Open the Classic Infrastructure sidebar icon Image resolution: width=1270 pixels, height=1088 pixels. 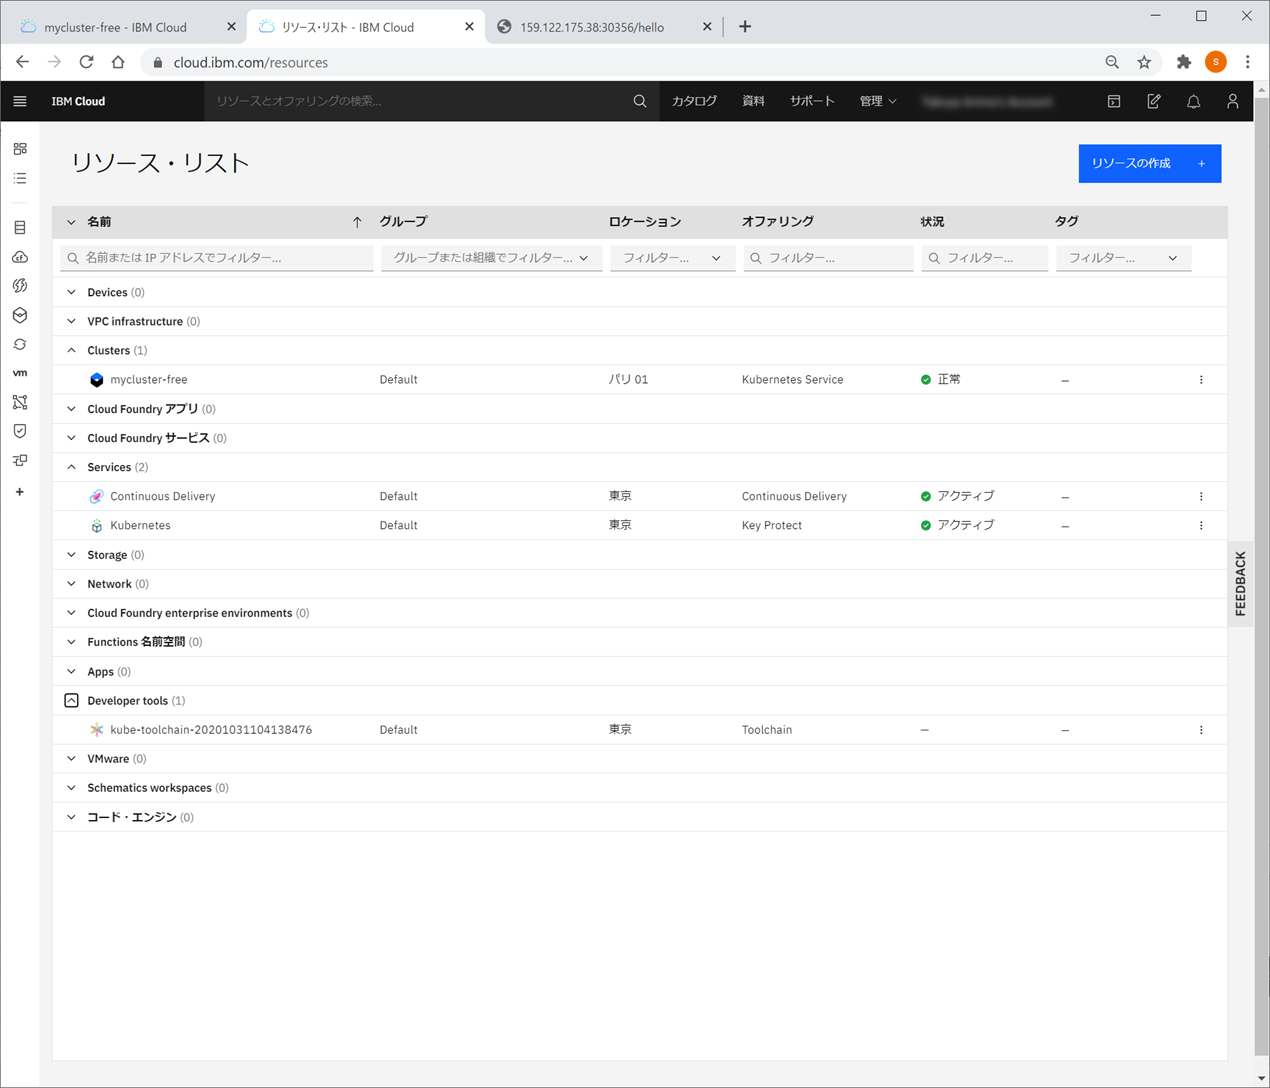[20, 228]
